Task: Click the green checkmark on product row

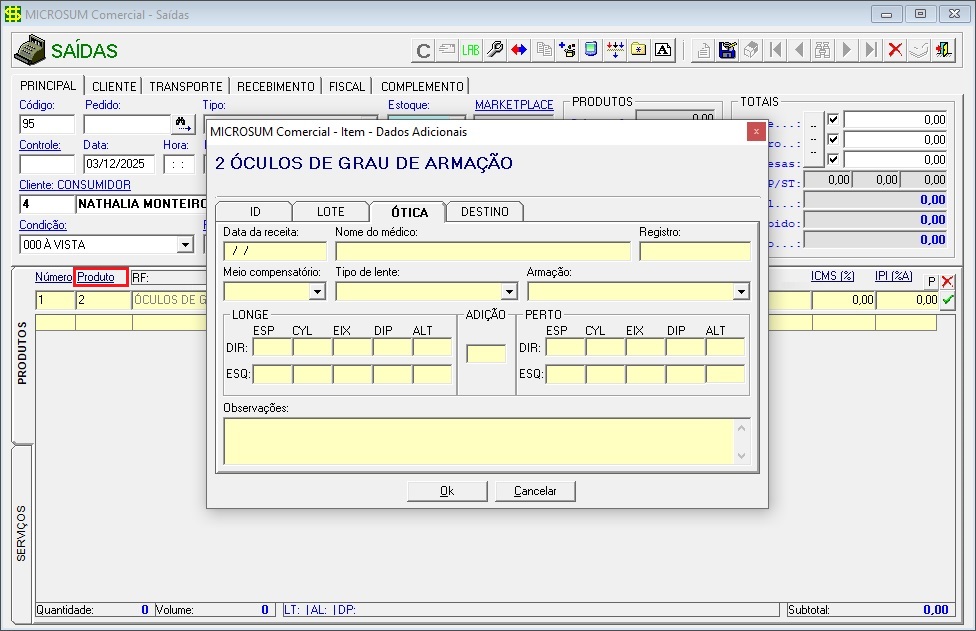Action: tap(947, 299)
